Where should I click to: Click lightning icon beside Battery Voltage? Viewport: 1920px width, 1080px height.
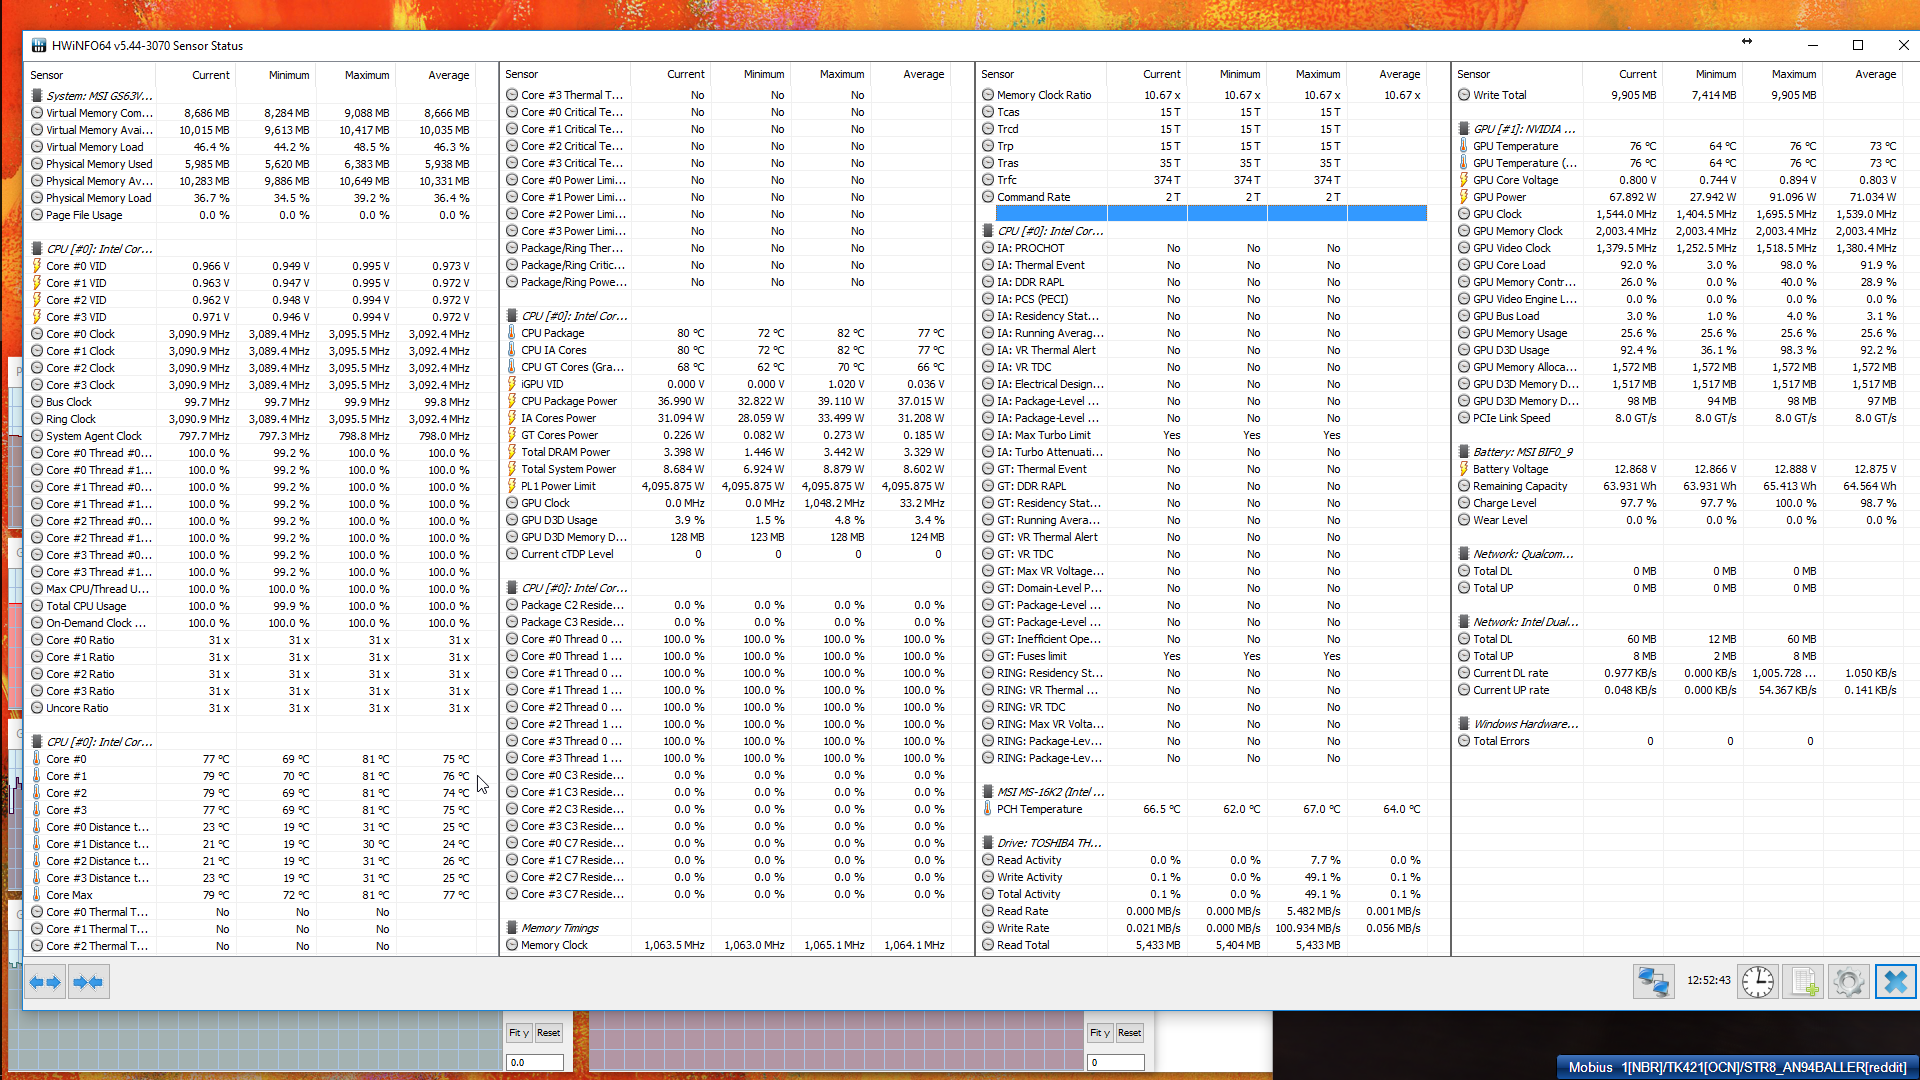(x=1464, y=469)
